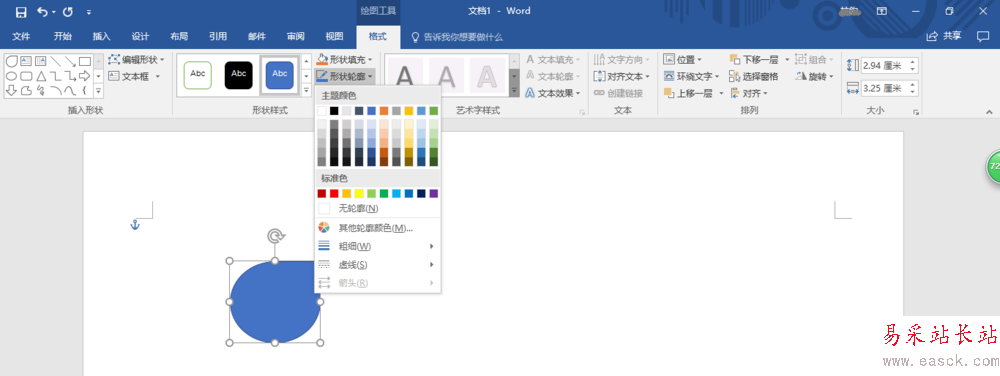Click the 文本效果 text effects icon

click(530, 93)
